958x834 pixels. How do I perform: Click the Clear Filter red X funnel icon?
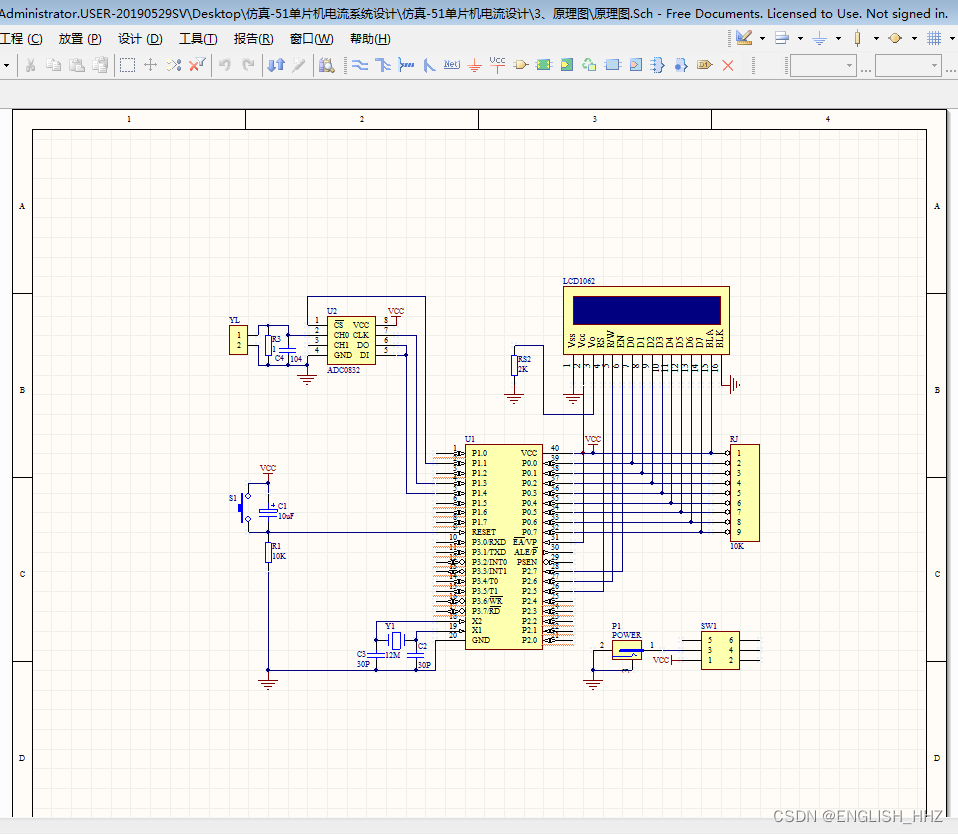(197, 65)
